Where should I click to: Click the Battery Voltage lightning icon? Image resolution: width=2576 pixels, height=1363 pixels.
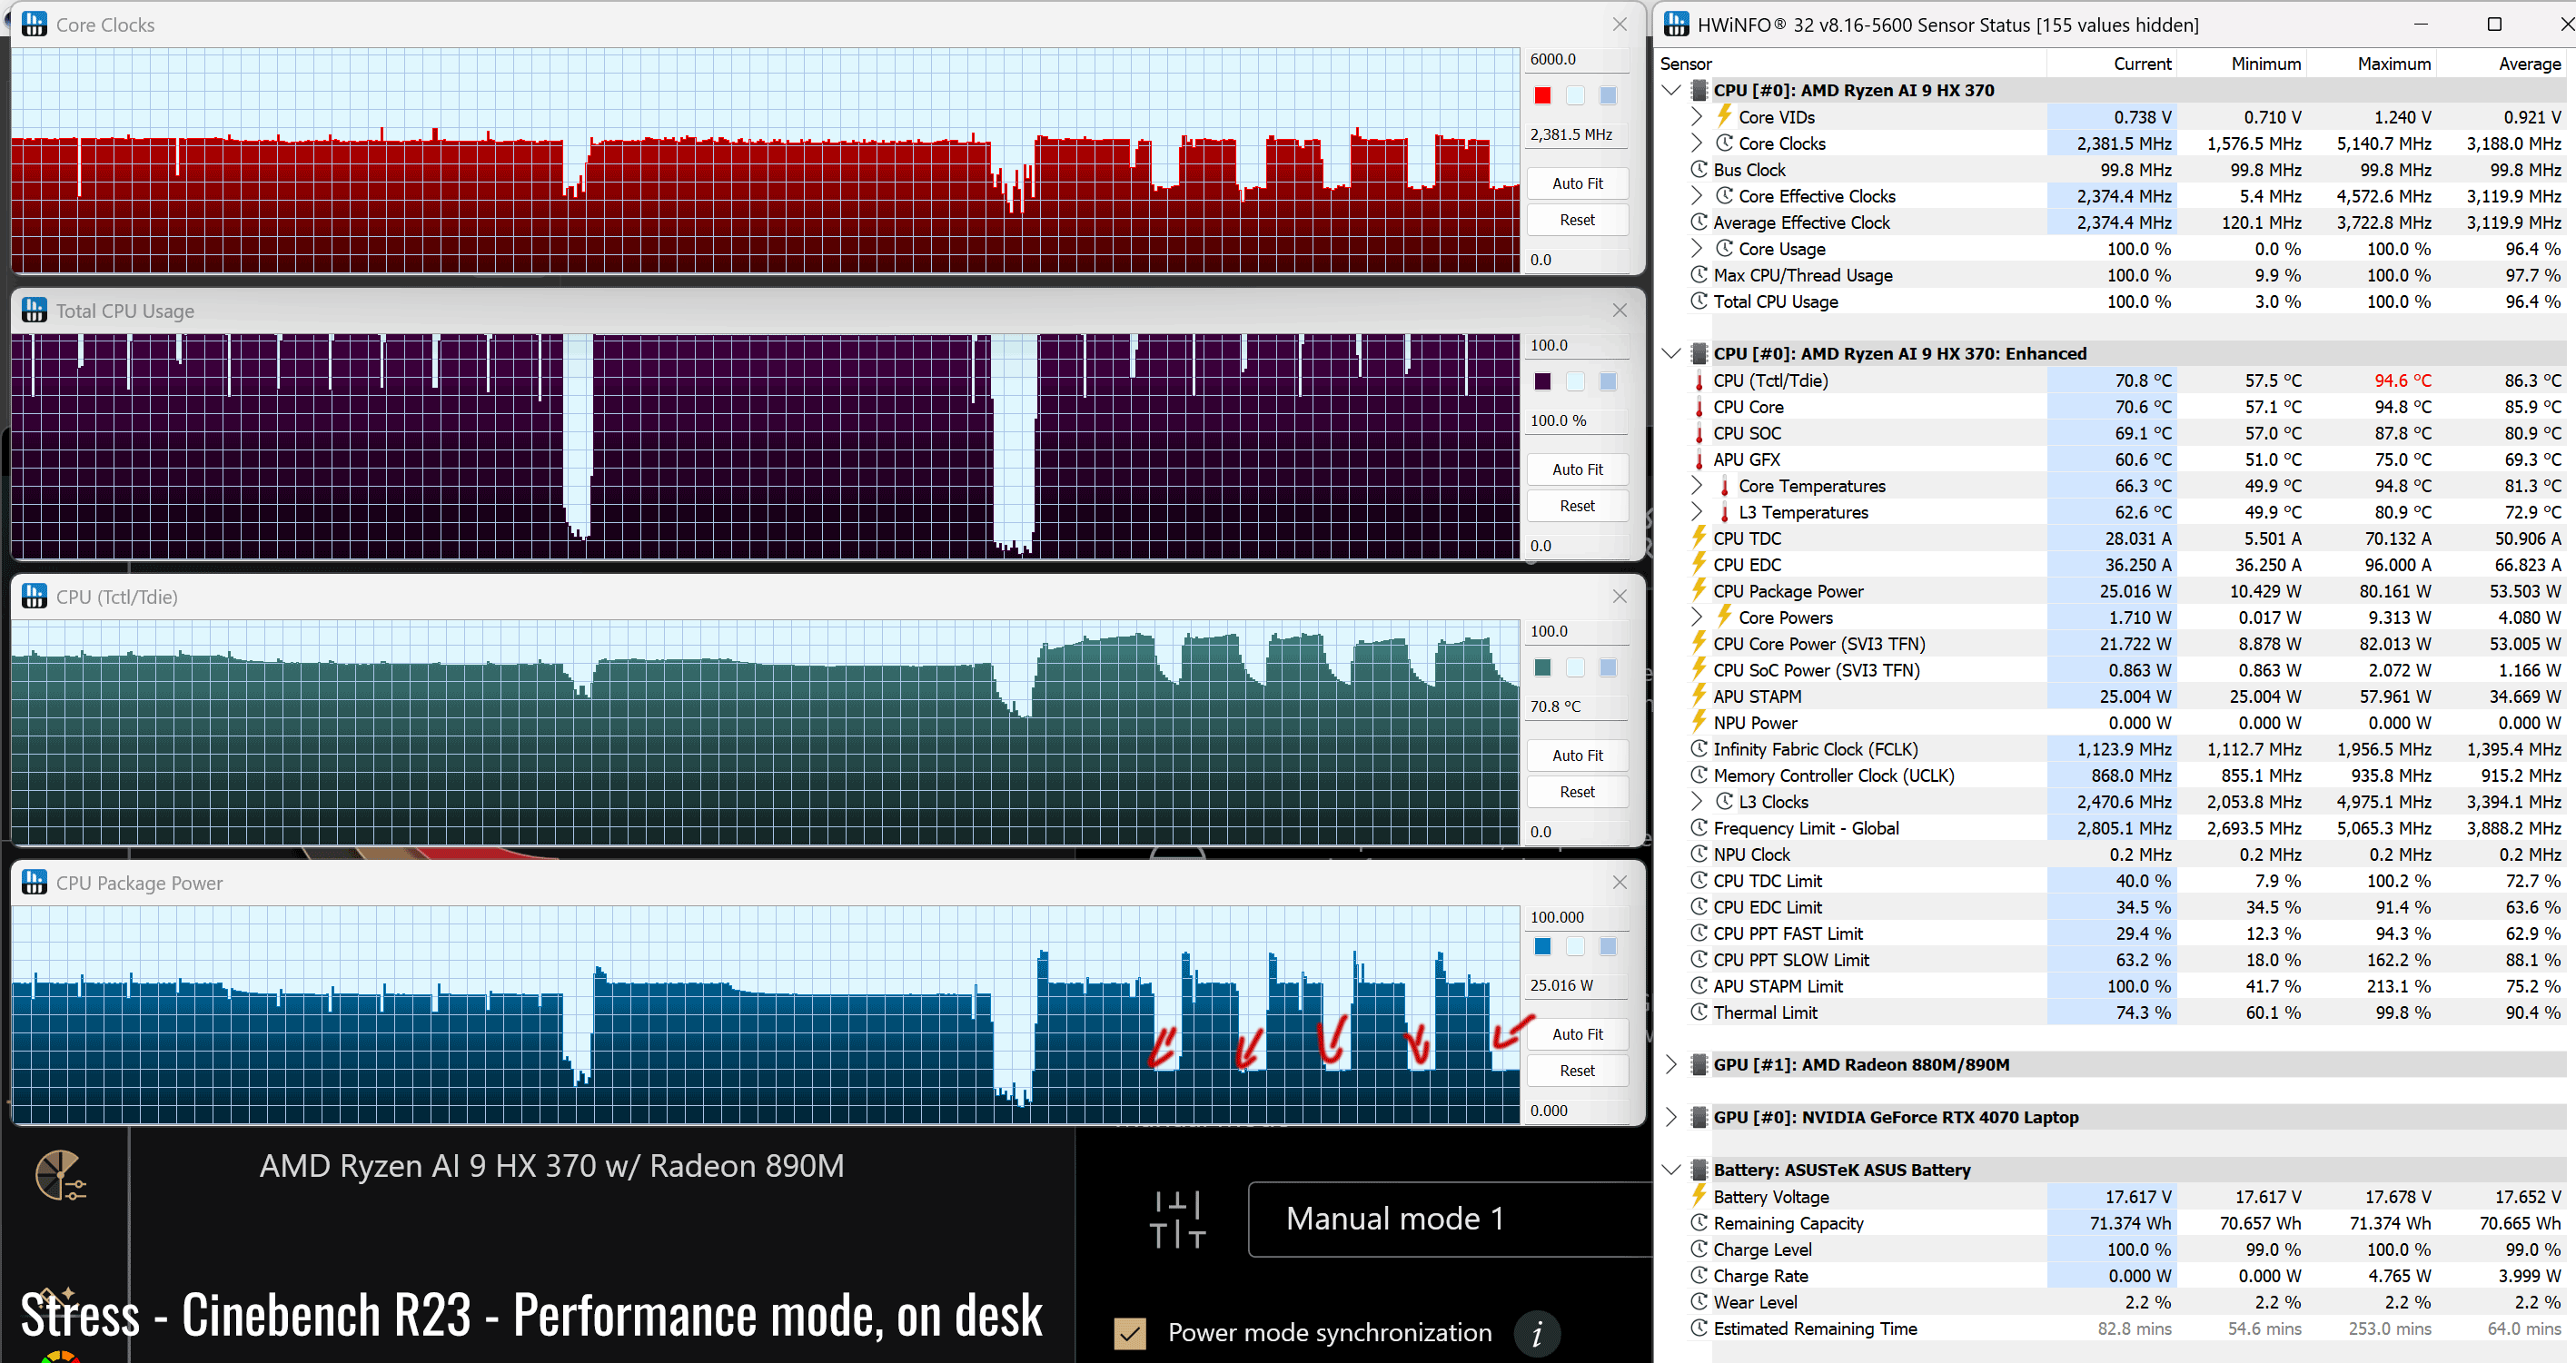click(x=1698, y=1195)
